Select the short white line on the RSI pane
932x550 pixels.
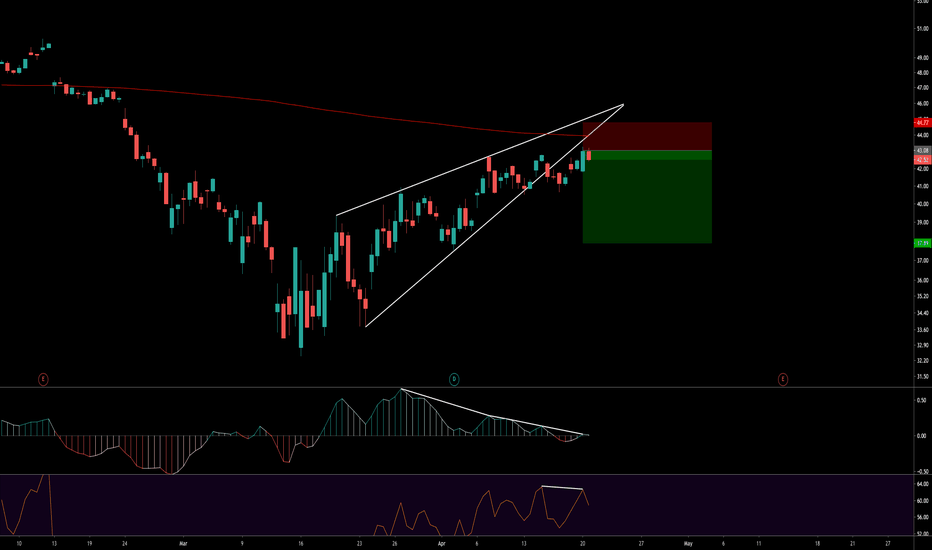(x=562, y=488)
